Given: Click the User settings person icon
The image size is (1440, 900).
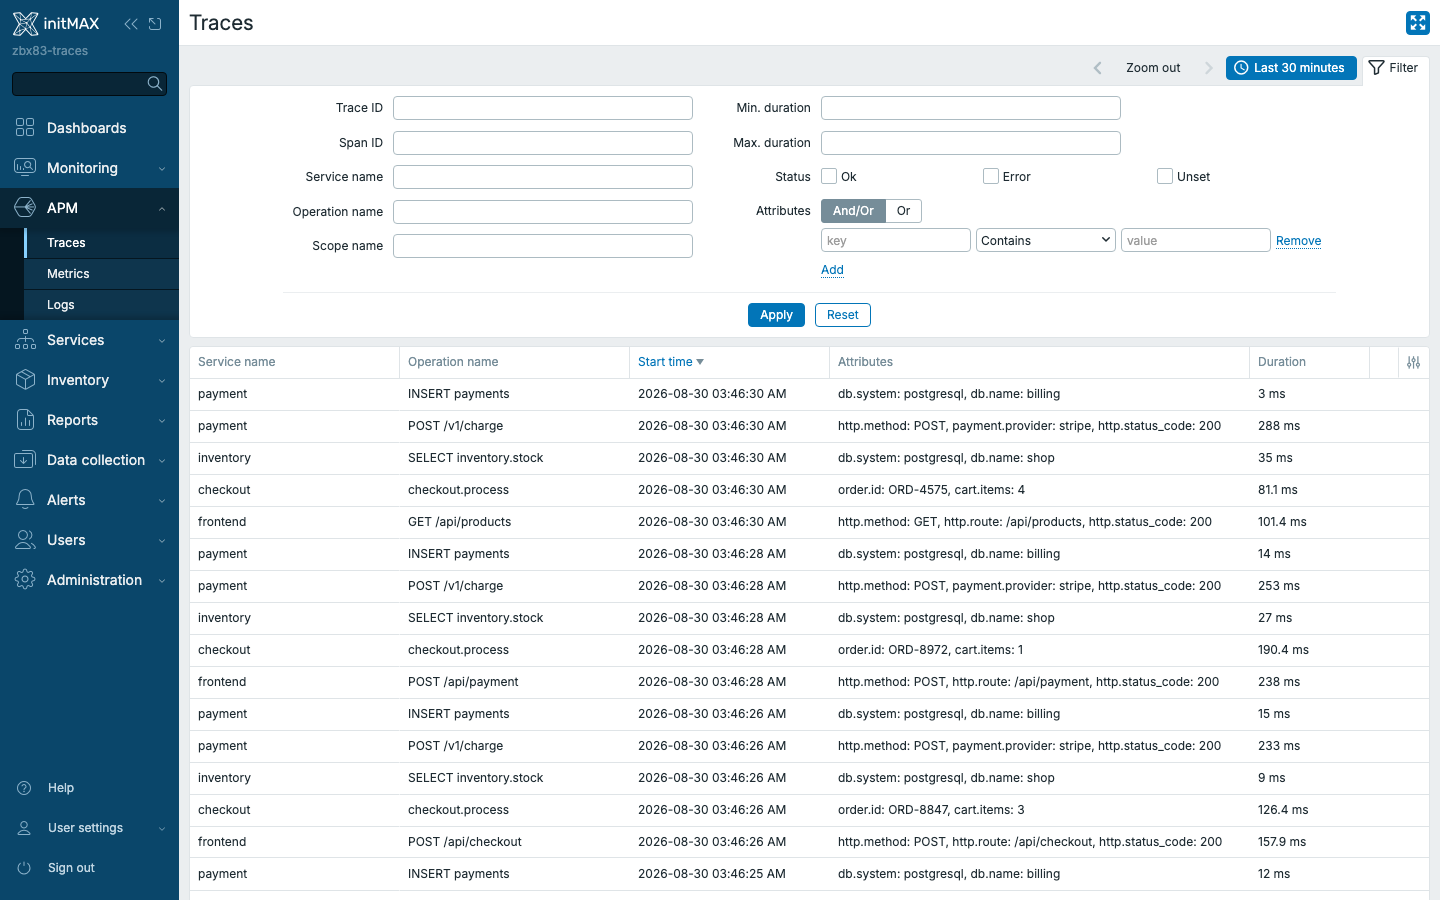Looking at the screenshot, I should point(24,828).
